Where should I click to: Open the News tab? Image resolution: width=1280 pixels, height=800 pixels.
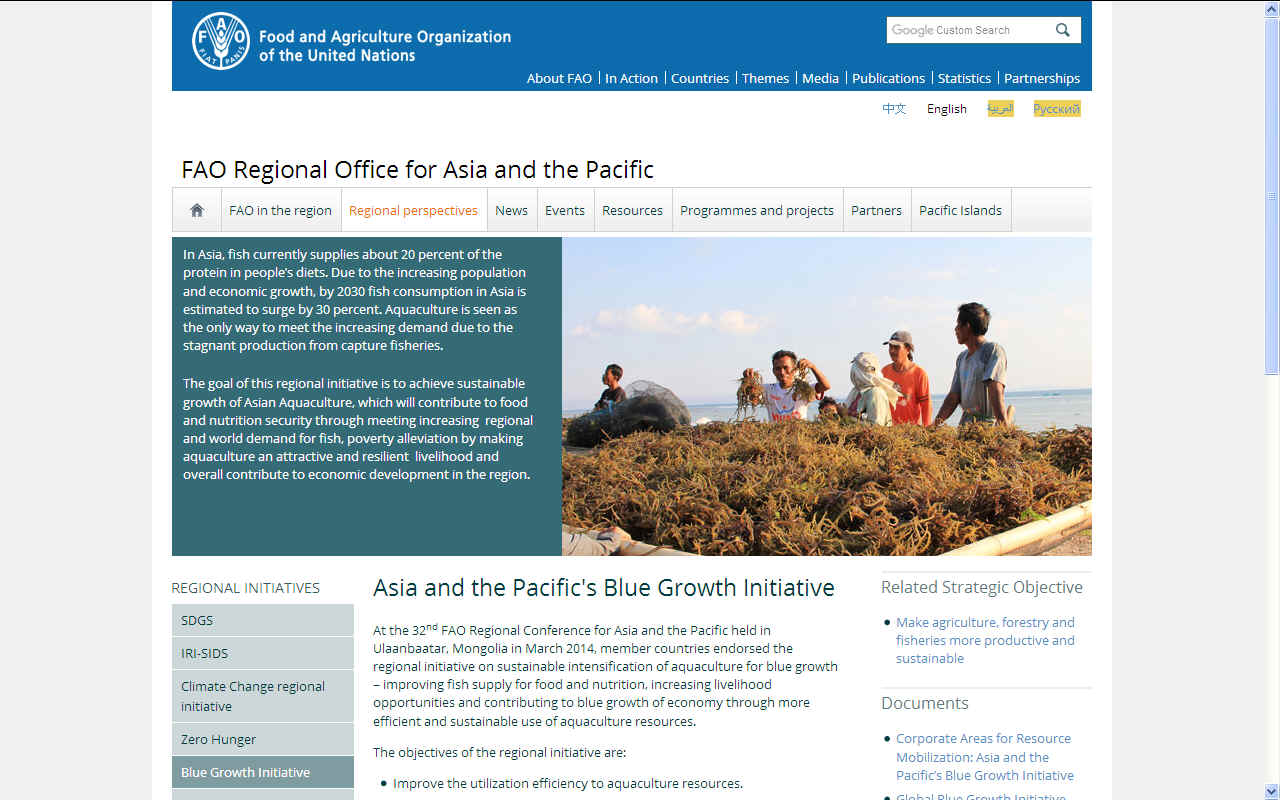point(511,210)
